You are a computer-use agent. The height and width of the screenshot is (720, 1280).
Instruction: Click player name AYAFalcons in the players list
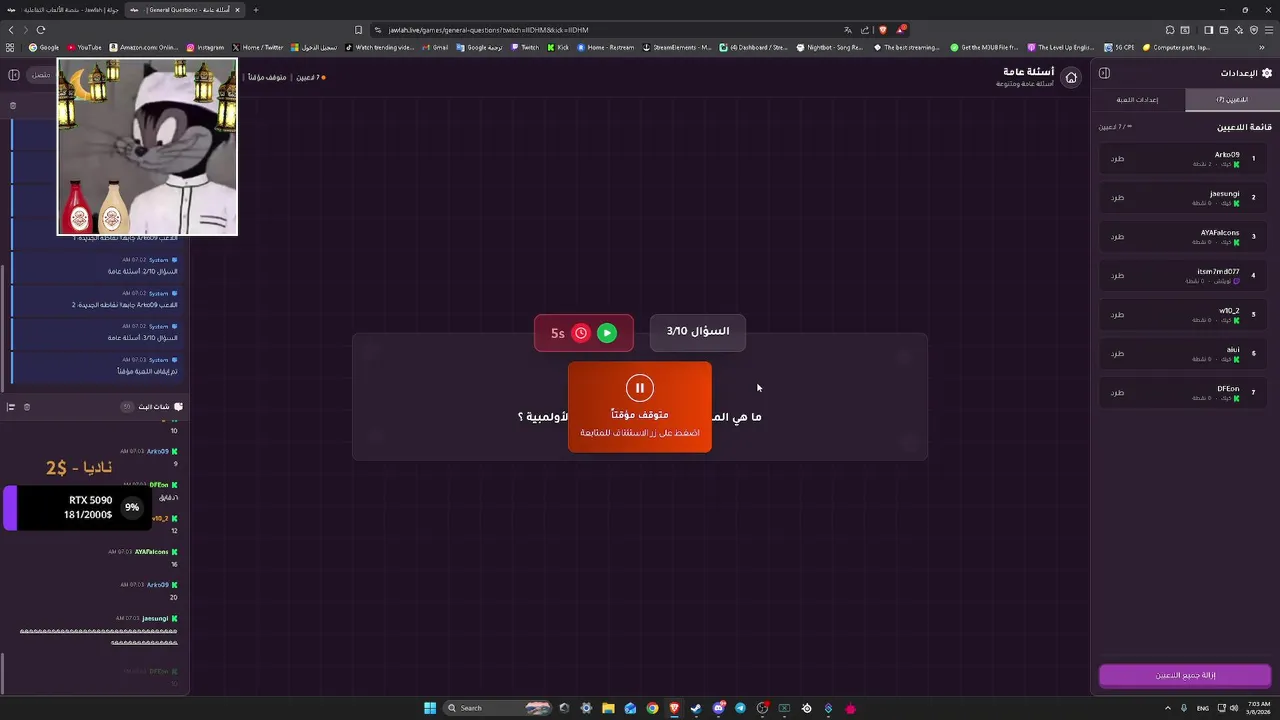(x=1220, y=233)
